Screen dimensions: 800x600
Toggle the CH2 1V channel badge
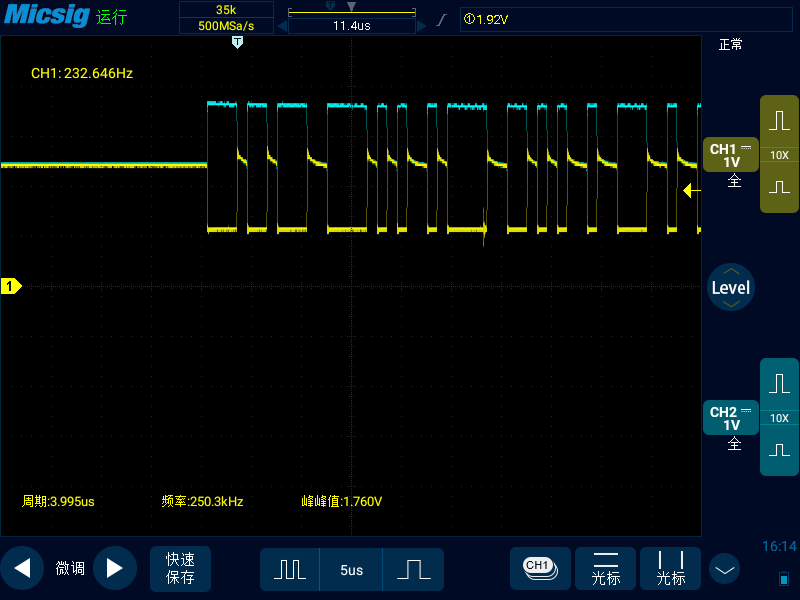pos(729,417)
